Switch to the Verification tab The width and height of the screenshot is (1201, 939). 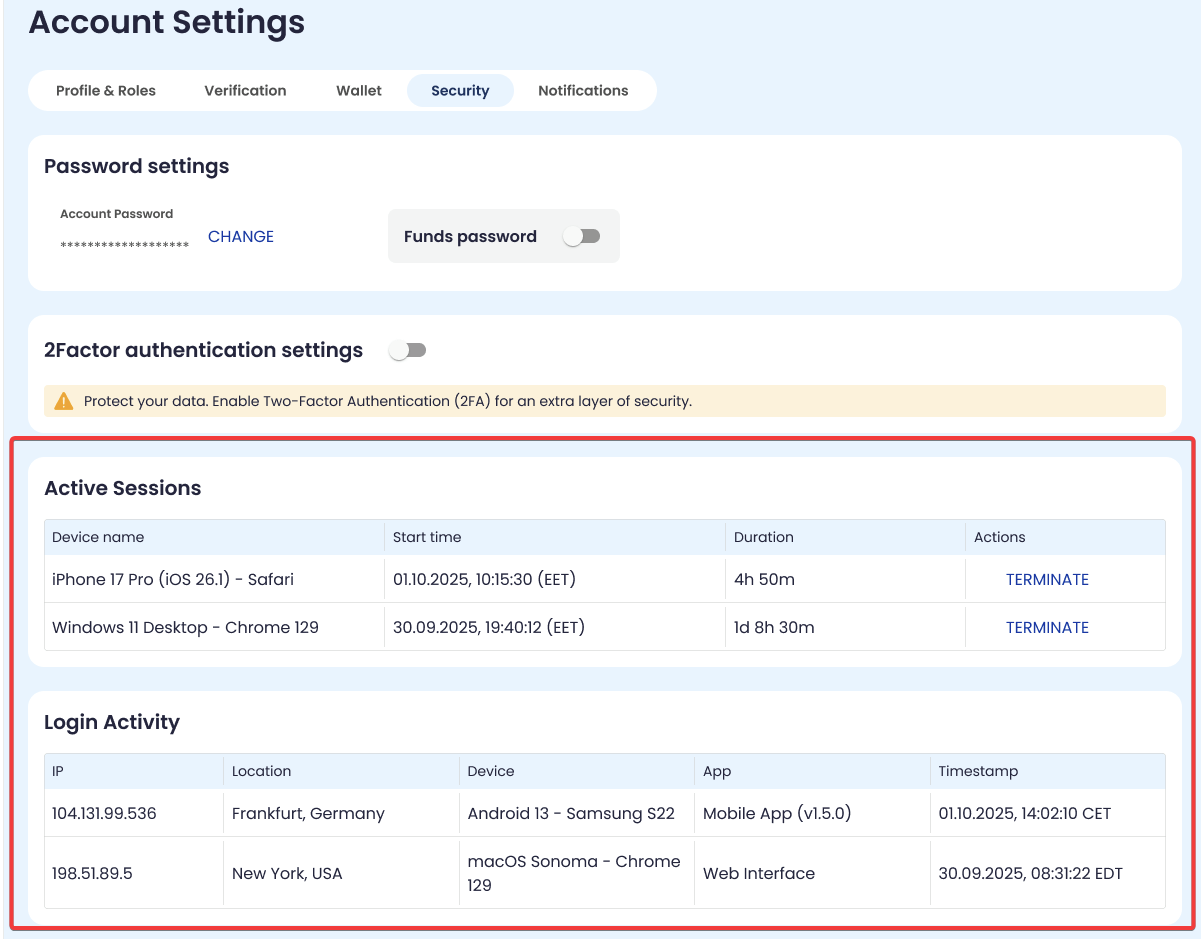(245, 90)
